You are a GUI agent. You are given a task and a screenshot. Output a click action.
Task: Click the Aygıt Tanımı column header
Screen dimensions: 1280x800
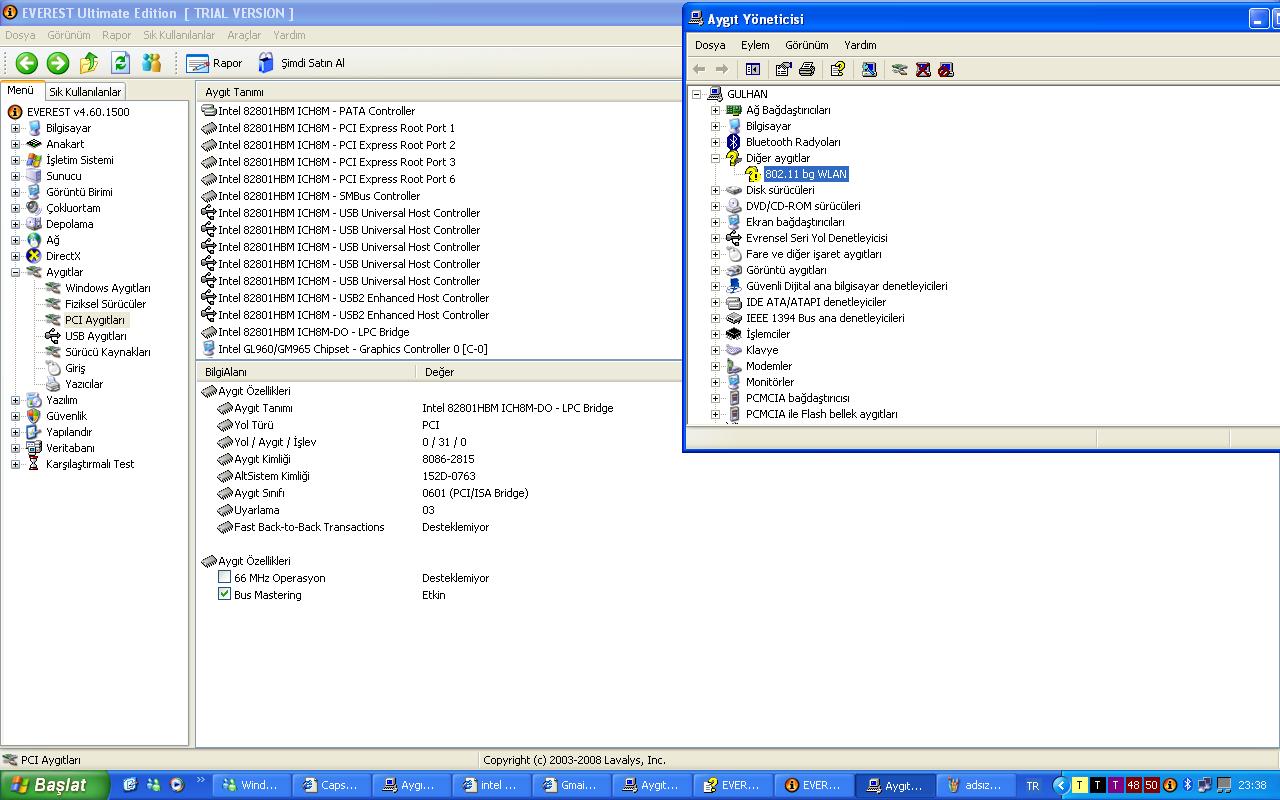coord(438,92)
